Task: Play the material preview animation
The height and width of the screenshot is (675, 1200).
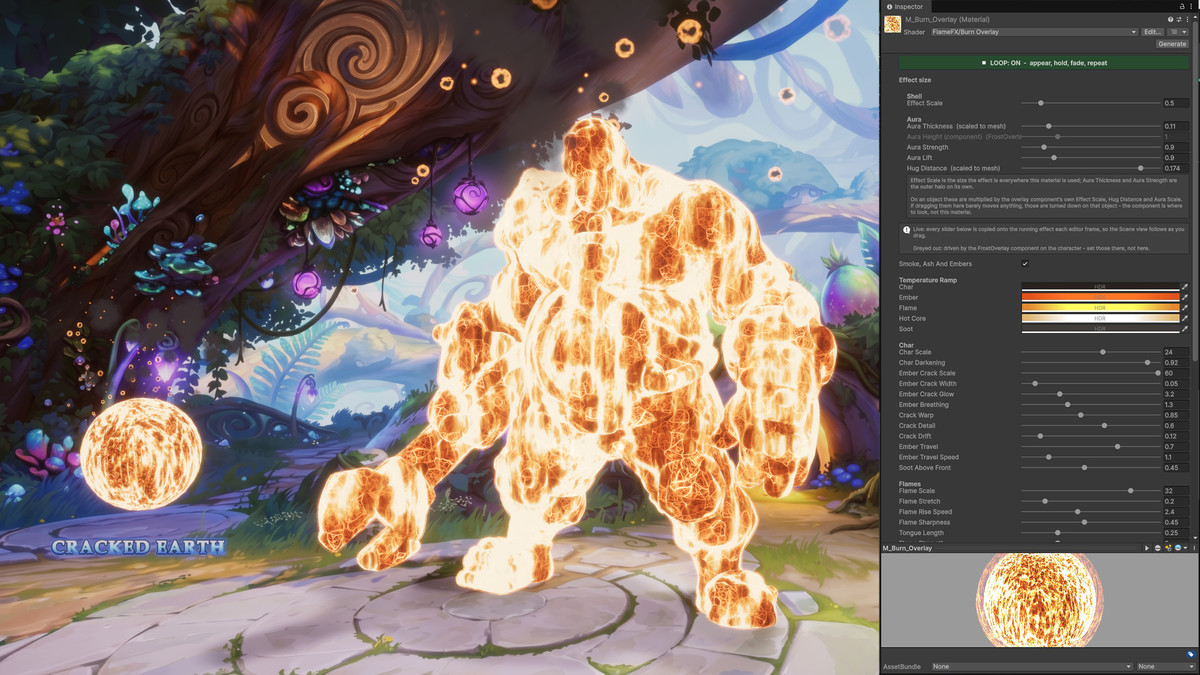Action: pos(1147,548)
